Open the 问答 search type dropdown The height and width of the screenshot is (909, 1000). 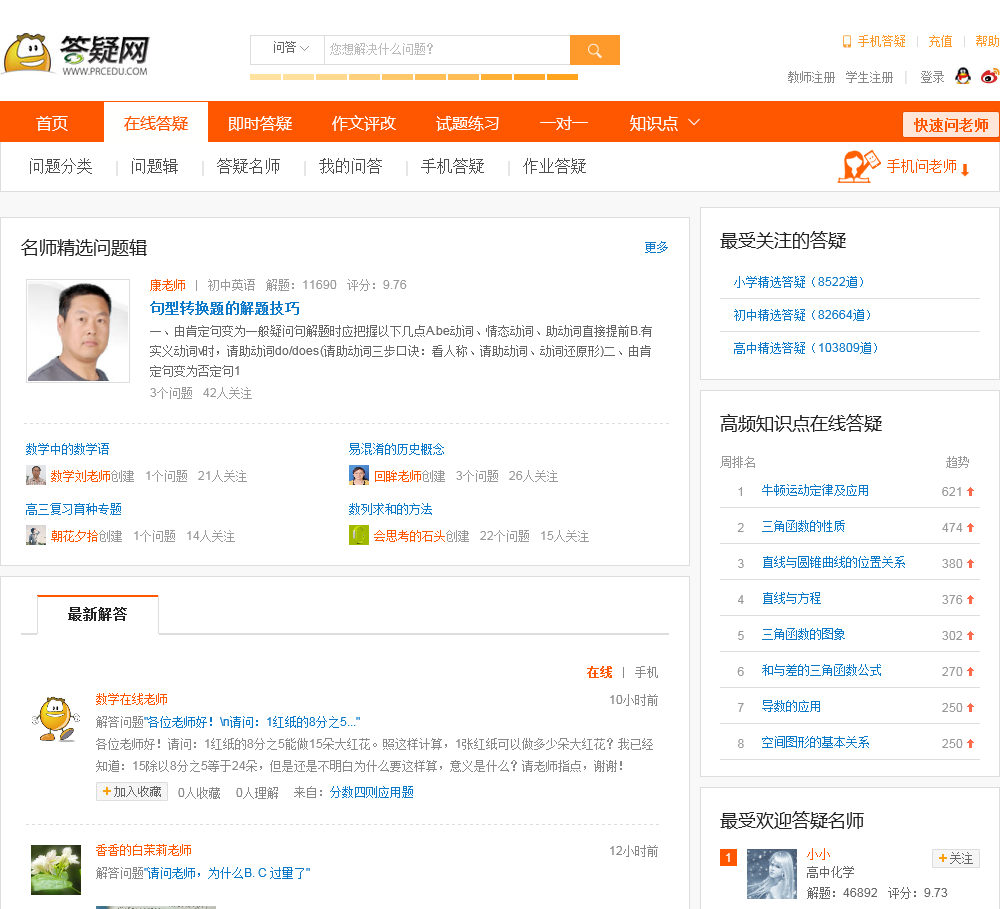[288, 49]
